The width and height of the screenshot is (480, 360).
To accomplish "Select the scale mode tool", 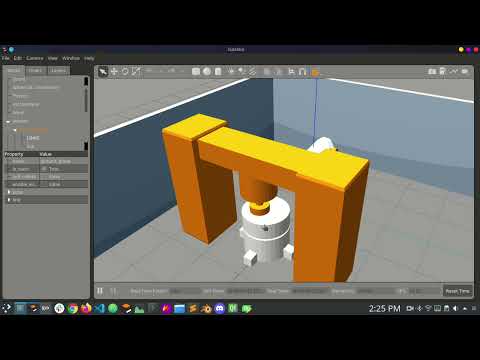I will point(136,72).
